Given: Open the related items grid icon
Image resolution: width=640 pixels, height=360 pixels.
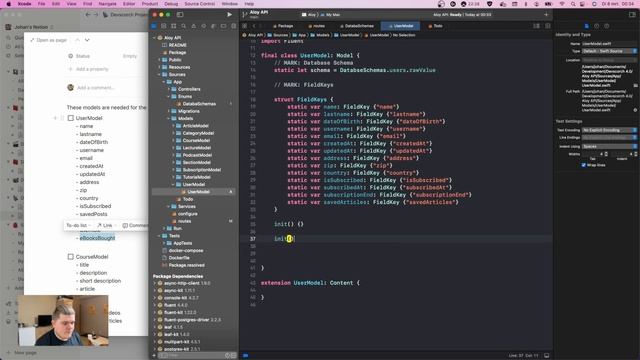Looking at the screenshot, I should (x=244, y=26).
